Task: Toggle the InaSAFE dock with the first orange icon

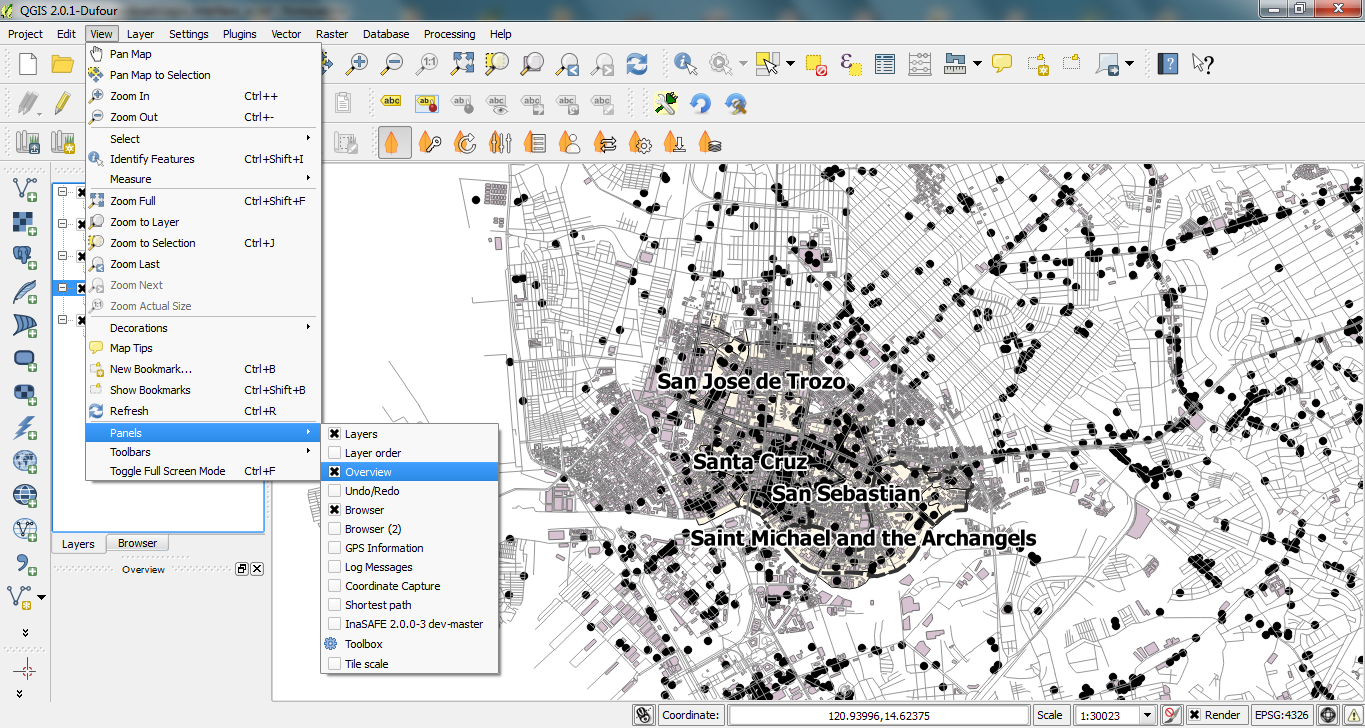Action: [x=394, y=142]
